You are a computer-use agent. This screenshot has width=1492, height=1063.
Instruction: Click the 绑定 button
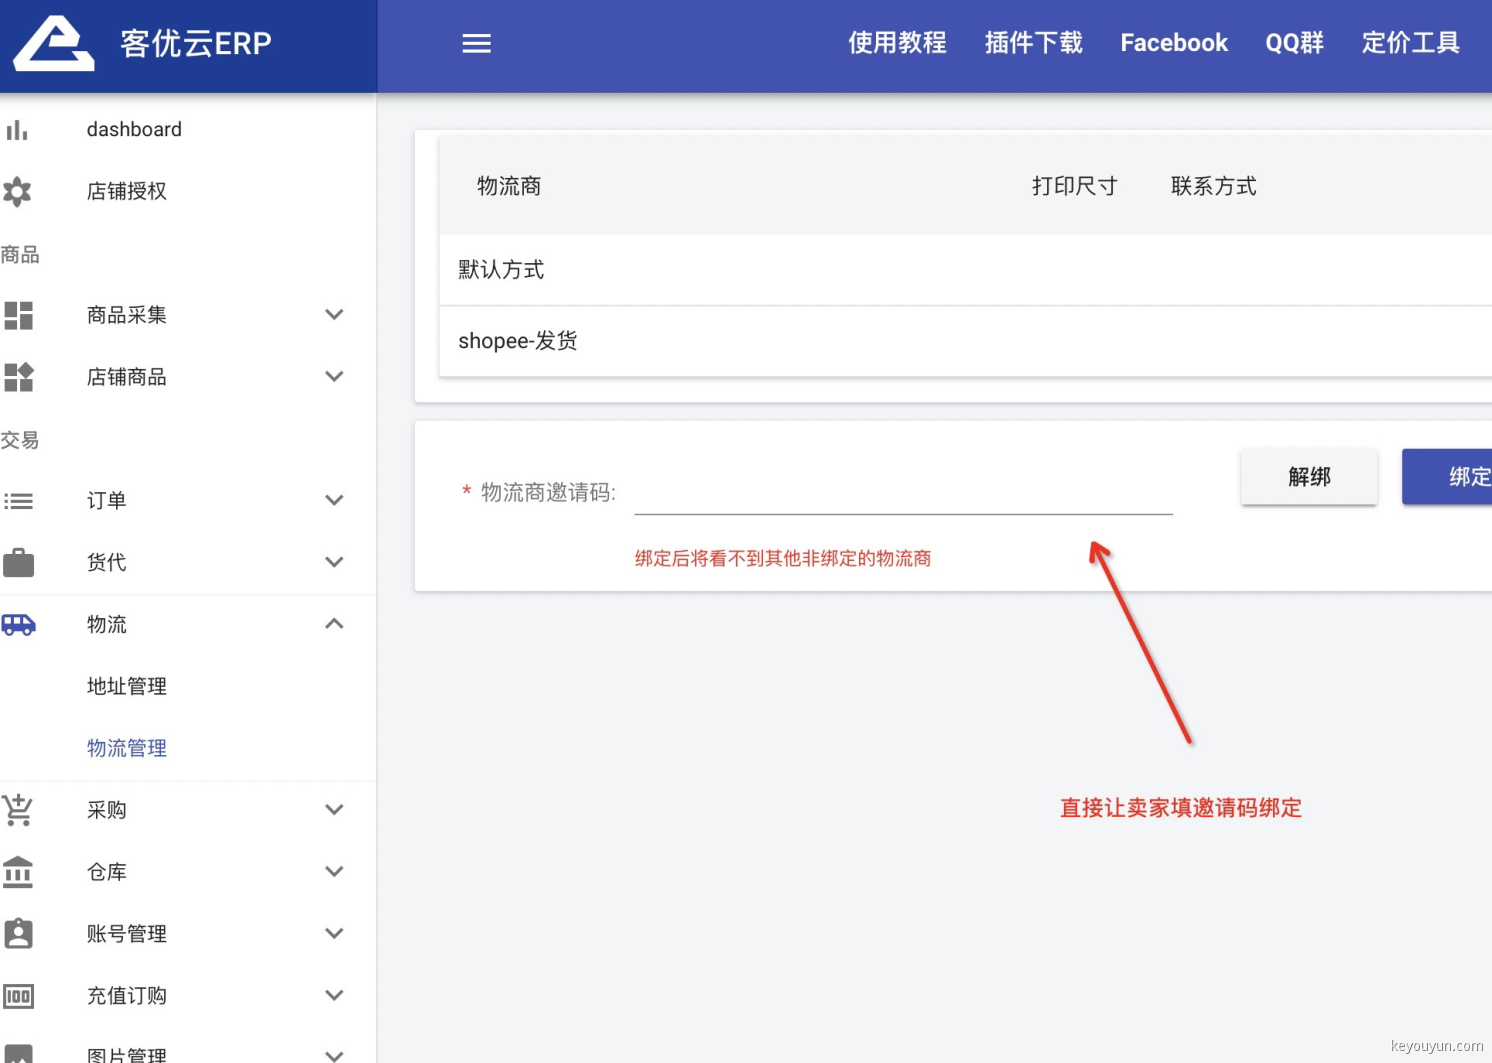coord(1448,477)
